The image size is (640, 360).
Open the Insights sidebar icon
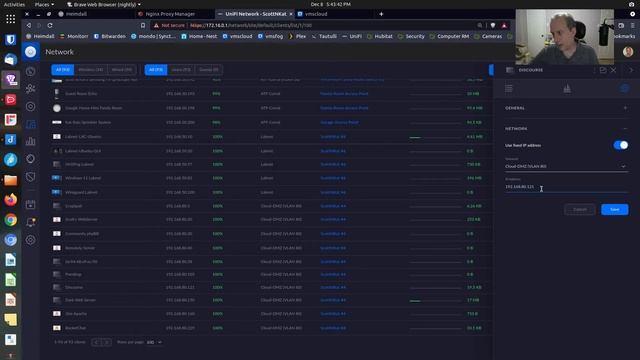click(31, 159)
